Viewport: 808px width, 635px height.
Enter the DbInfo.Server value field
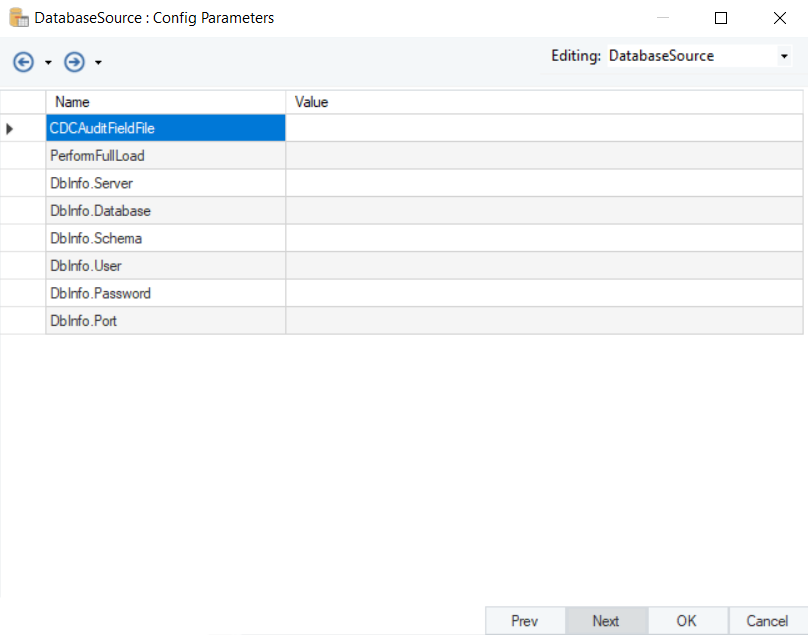544,183
